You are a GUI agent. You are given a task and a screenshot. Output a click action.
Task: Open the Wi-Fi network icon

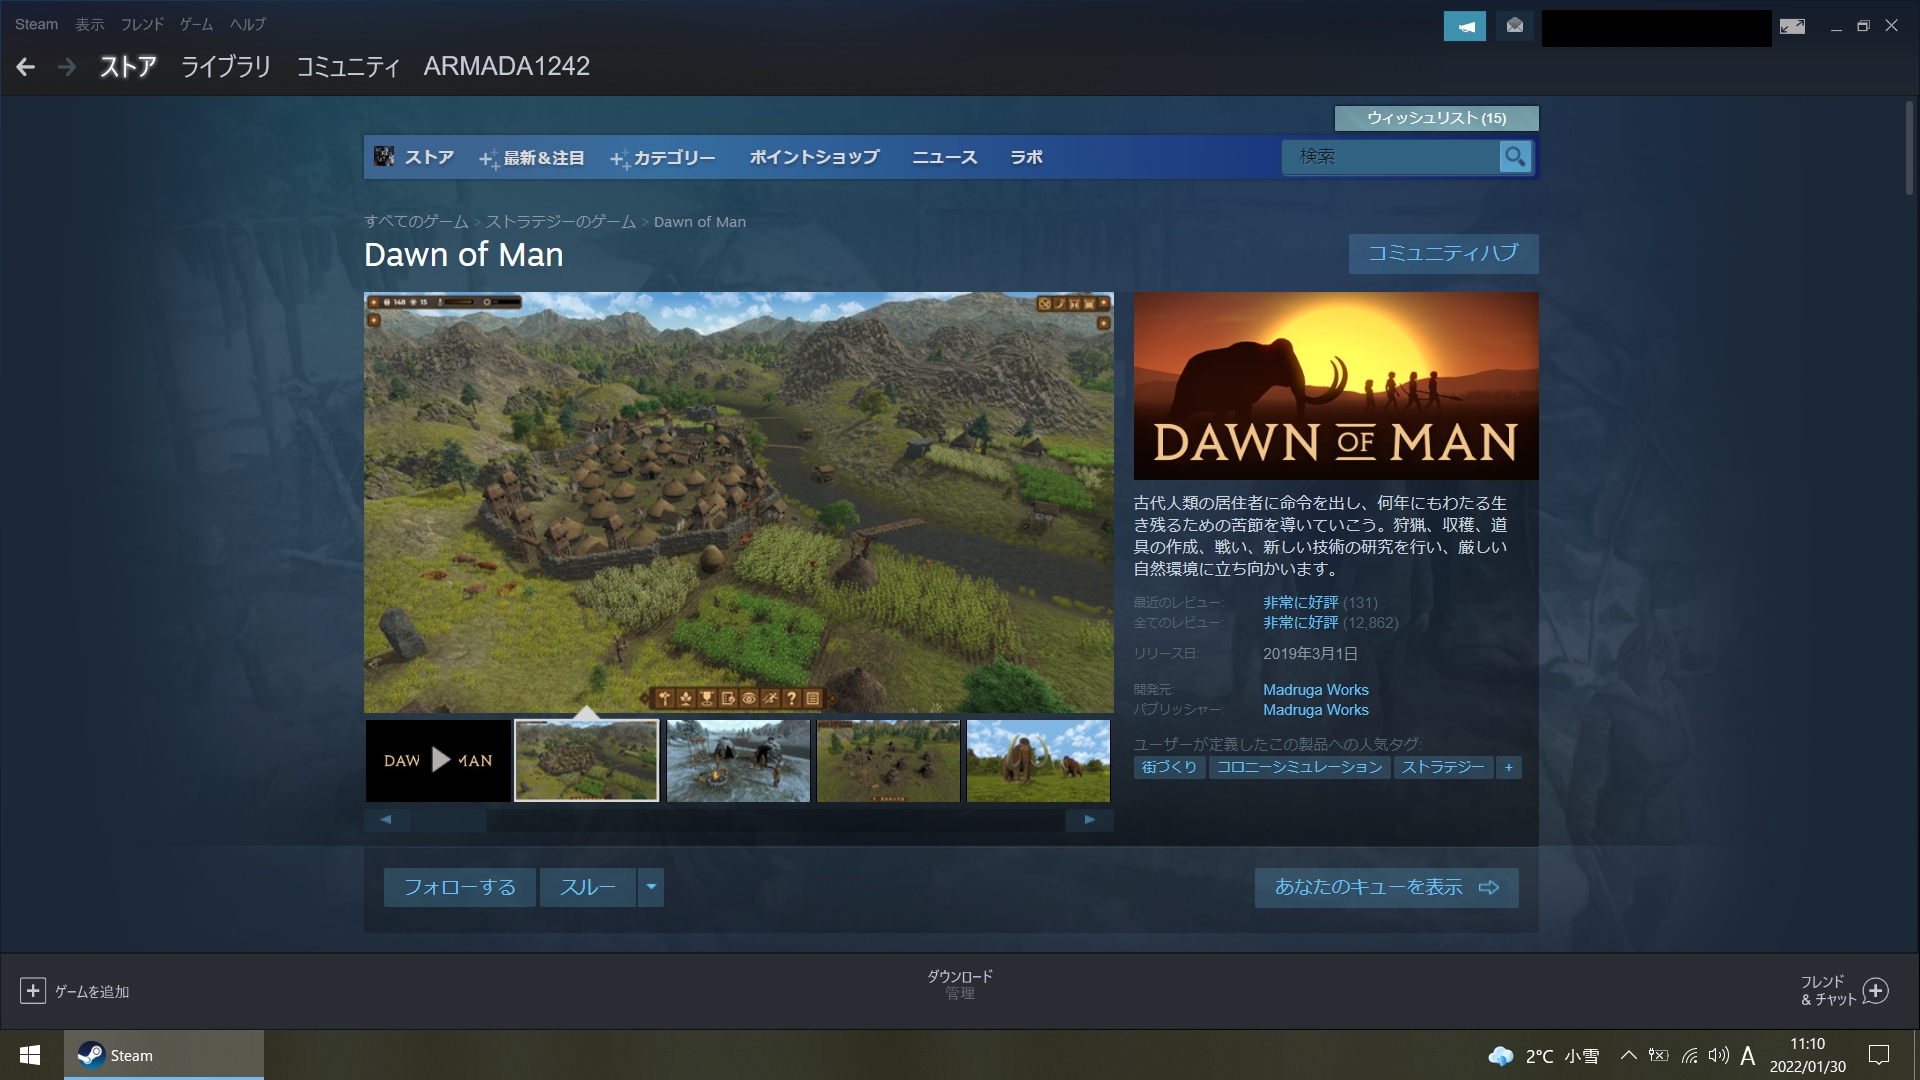(1689, 1055)
